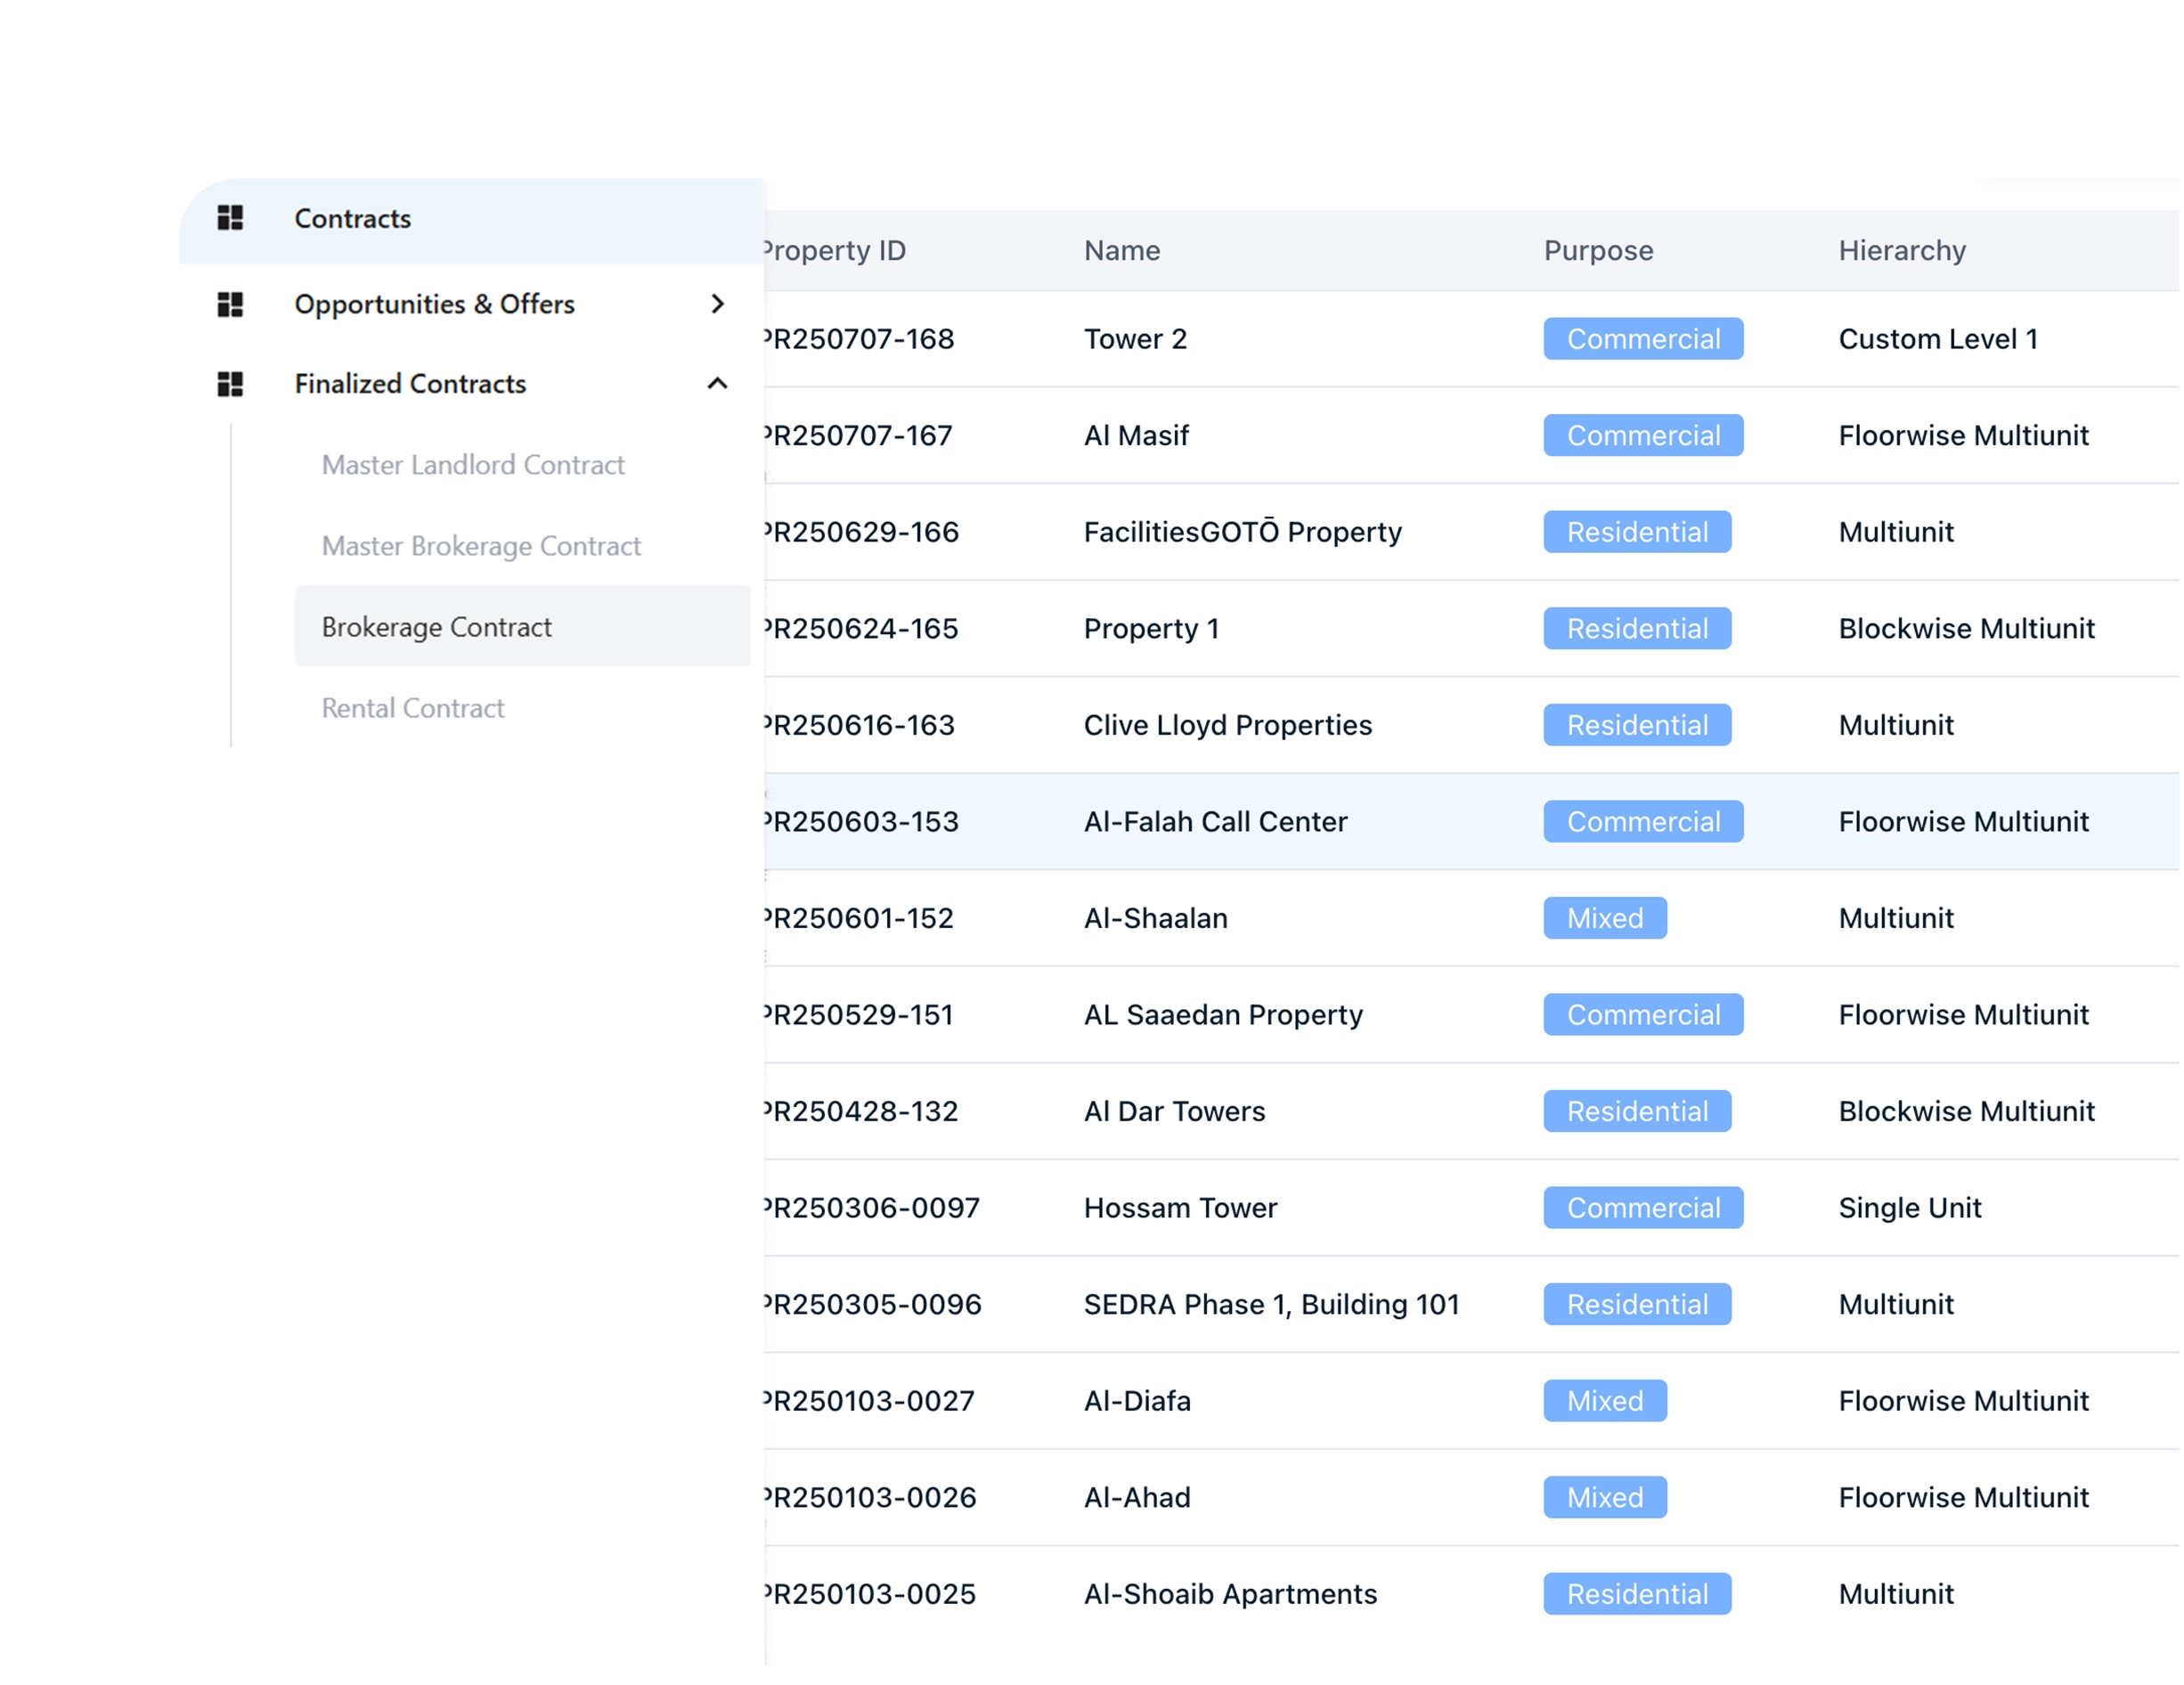Collapse the Finalized Contracts chevron

[x=717, y=384]
